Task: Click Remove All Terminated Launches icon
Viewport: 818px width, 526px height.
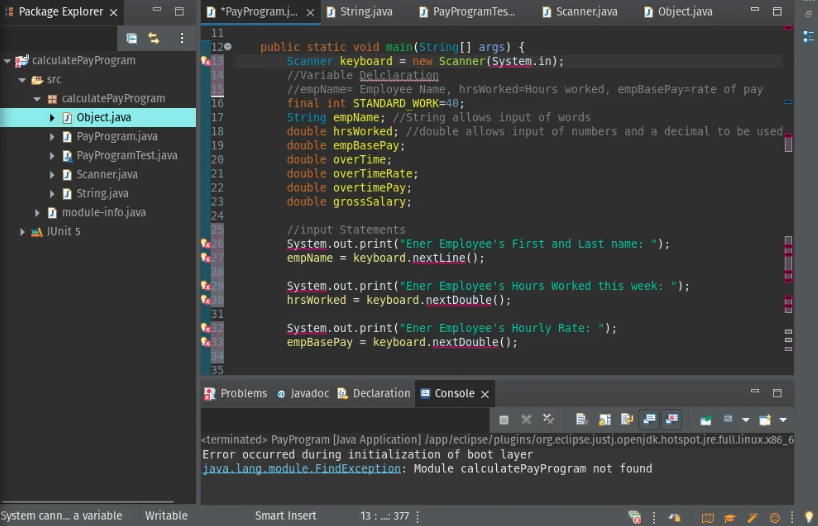Action: pos(548,420)
